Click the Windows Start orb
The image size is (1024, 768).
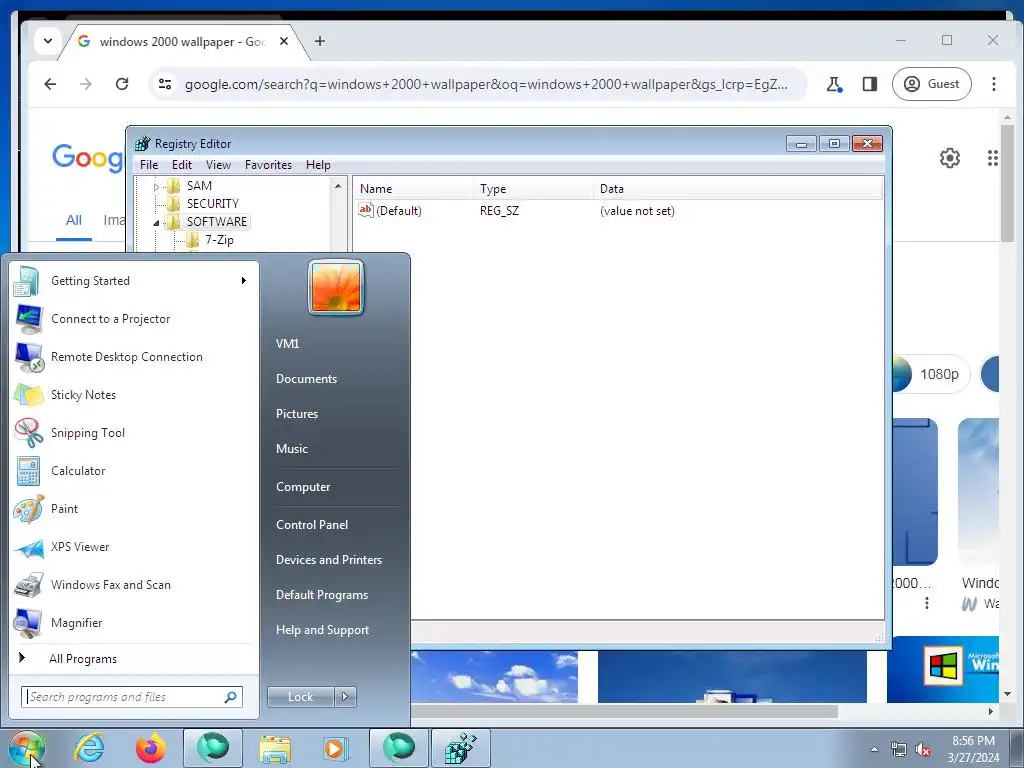[27, 748]
